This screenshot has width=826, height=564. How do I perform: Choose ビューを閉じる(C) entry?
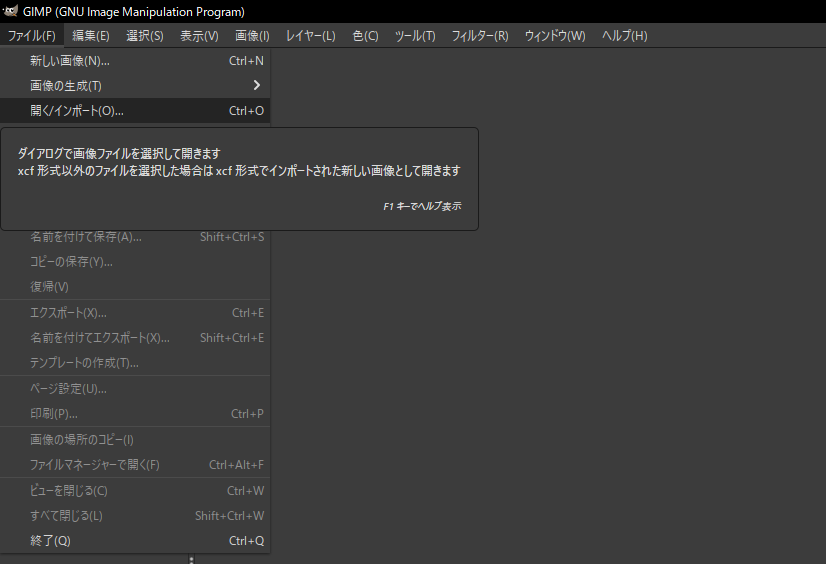[135, 491]
